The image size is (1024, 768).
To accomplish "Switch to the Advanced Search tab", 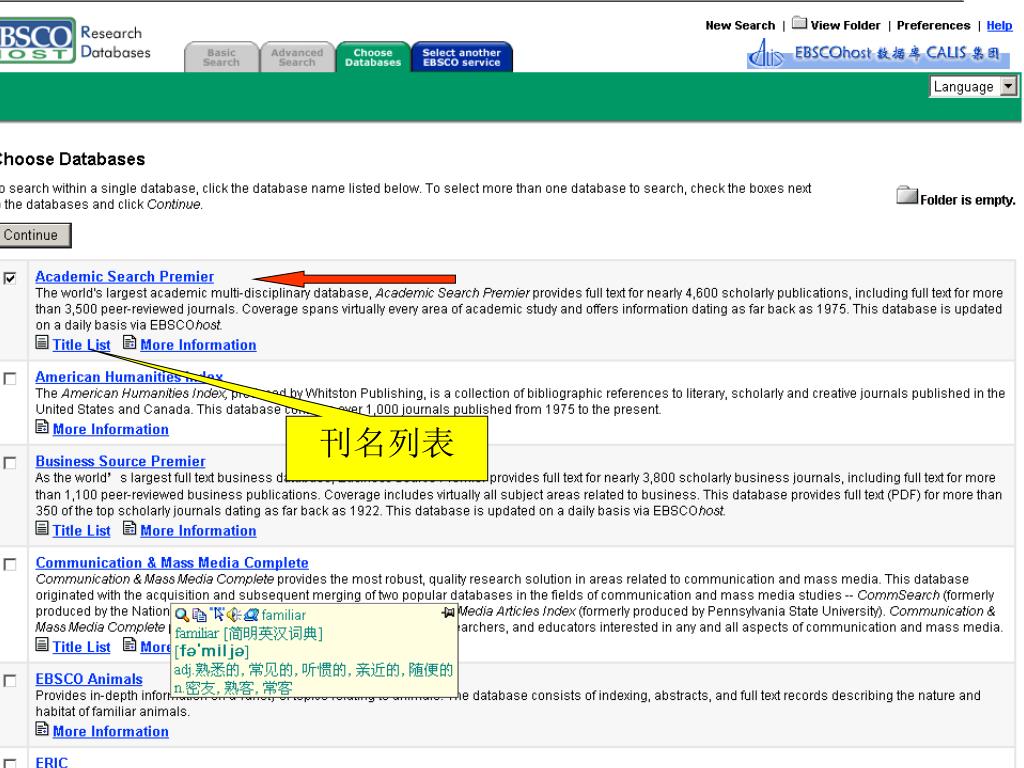I will click(x=297, y=57).
